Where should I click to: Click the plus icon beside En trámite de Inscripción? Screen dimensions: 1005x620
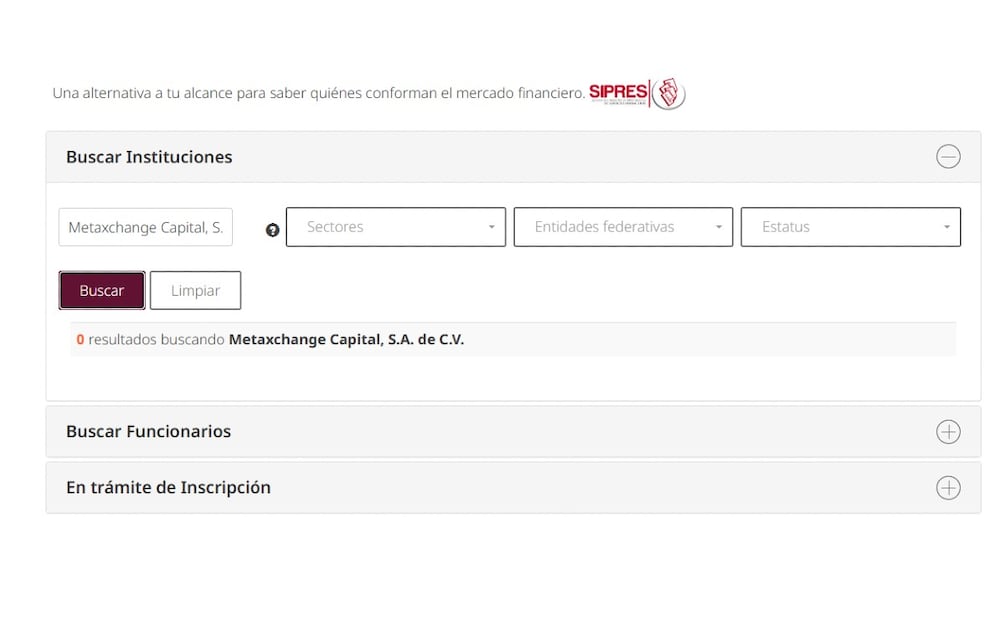pyautogui.click(x=948, y=487)
